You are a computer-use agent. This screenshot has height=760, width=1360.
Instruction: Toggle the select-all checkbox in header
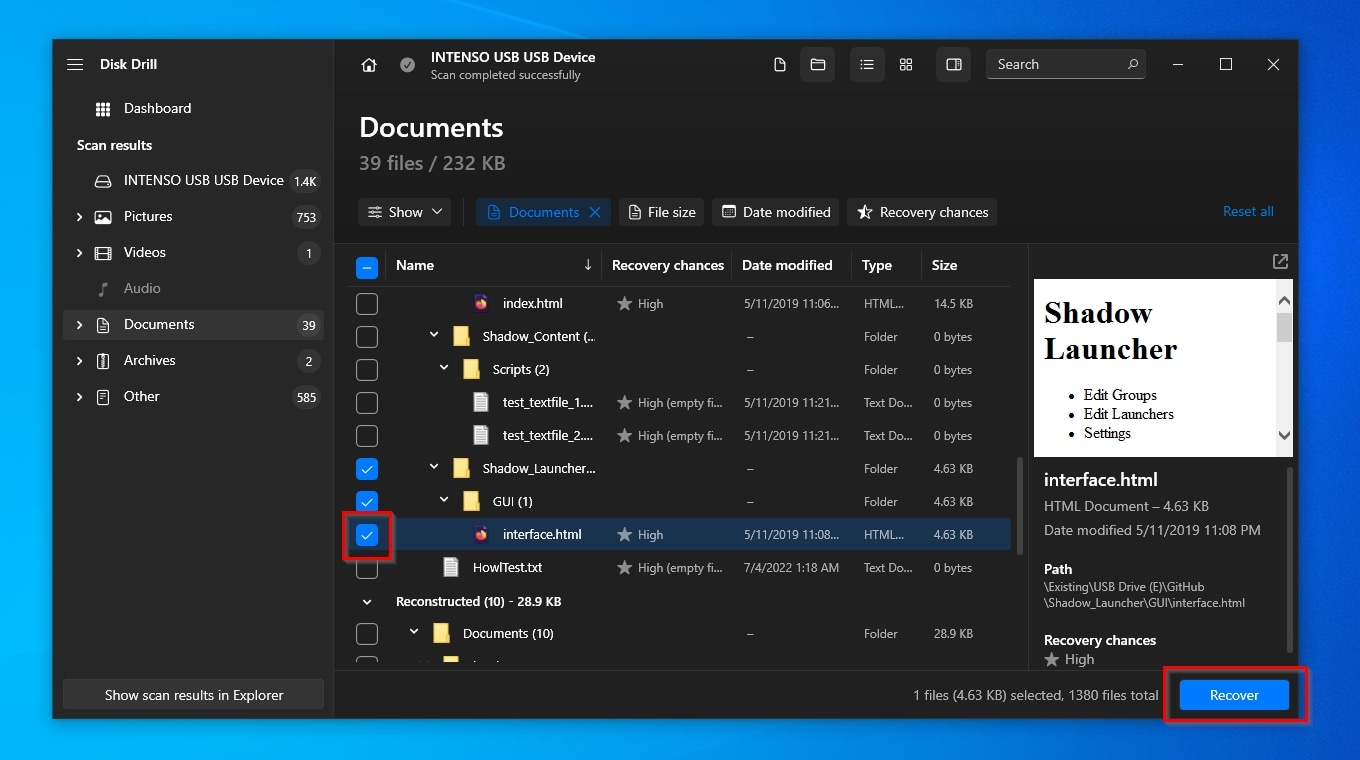point(367,267)
